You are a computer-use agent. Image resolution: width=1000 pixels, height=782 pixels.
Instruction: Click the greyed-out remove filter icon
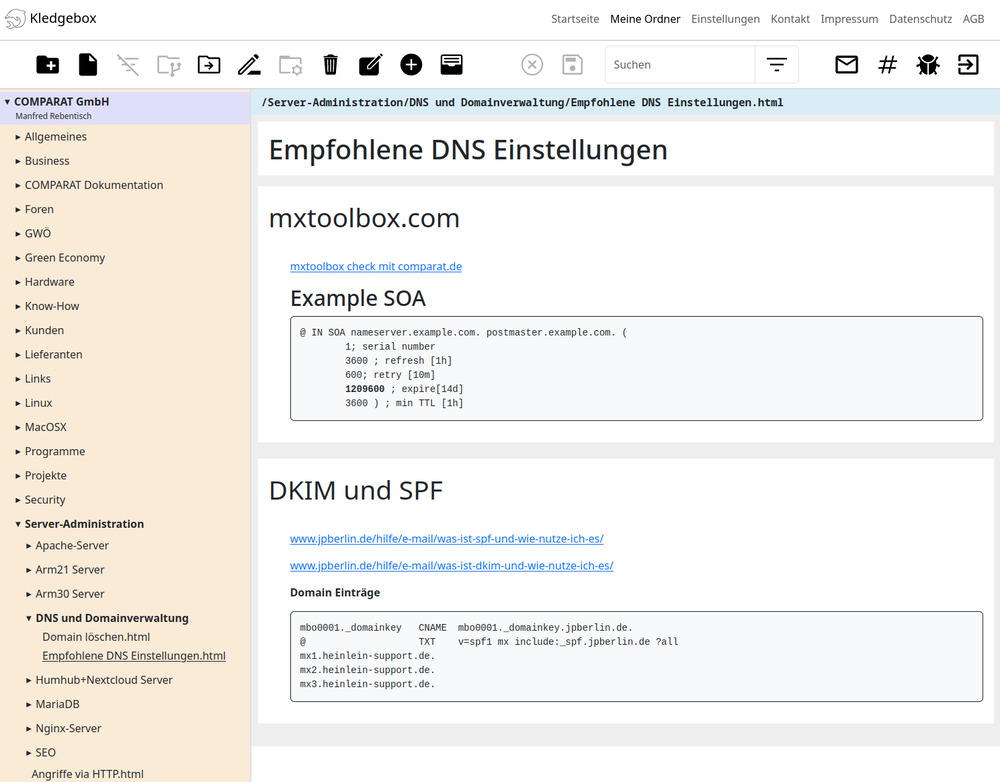[x=128, y=64]
